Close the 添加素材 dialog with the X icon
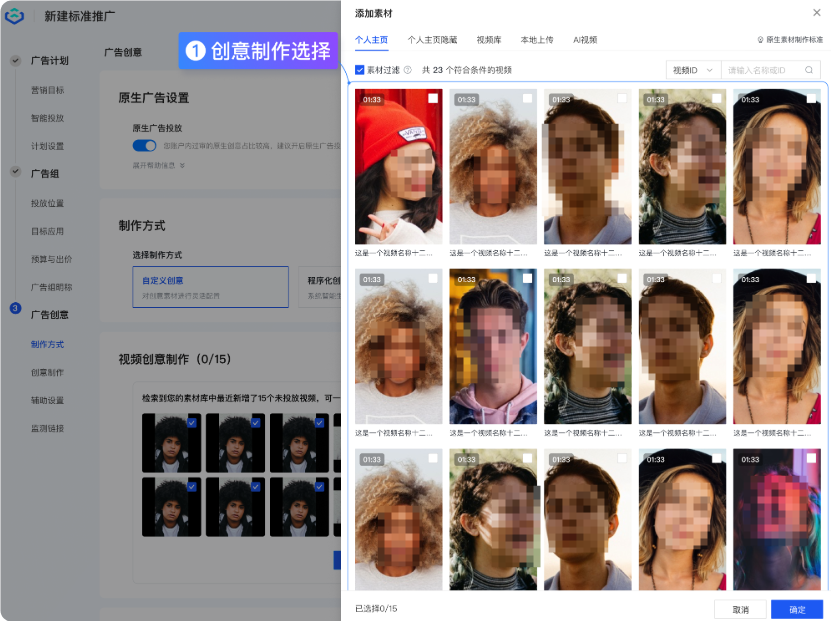This screenshot has height=621, width=831. (817, 13)
